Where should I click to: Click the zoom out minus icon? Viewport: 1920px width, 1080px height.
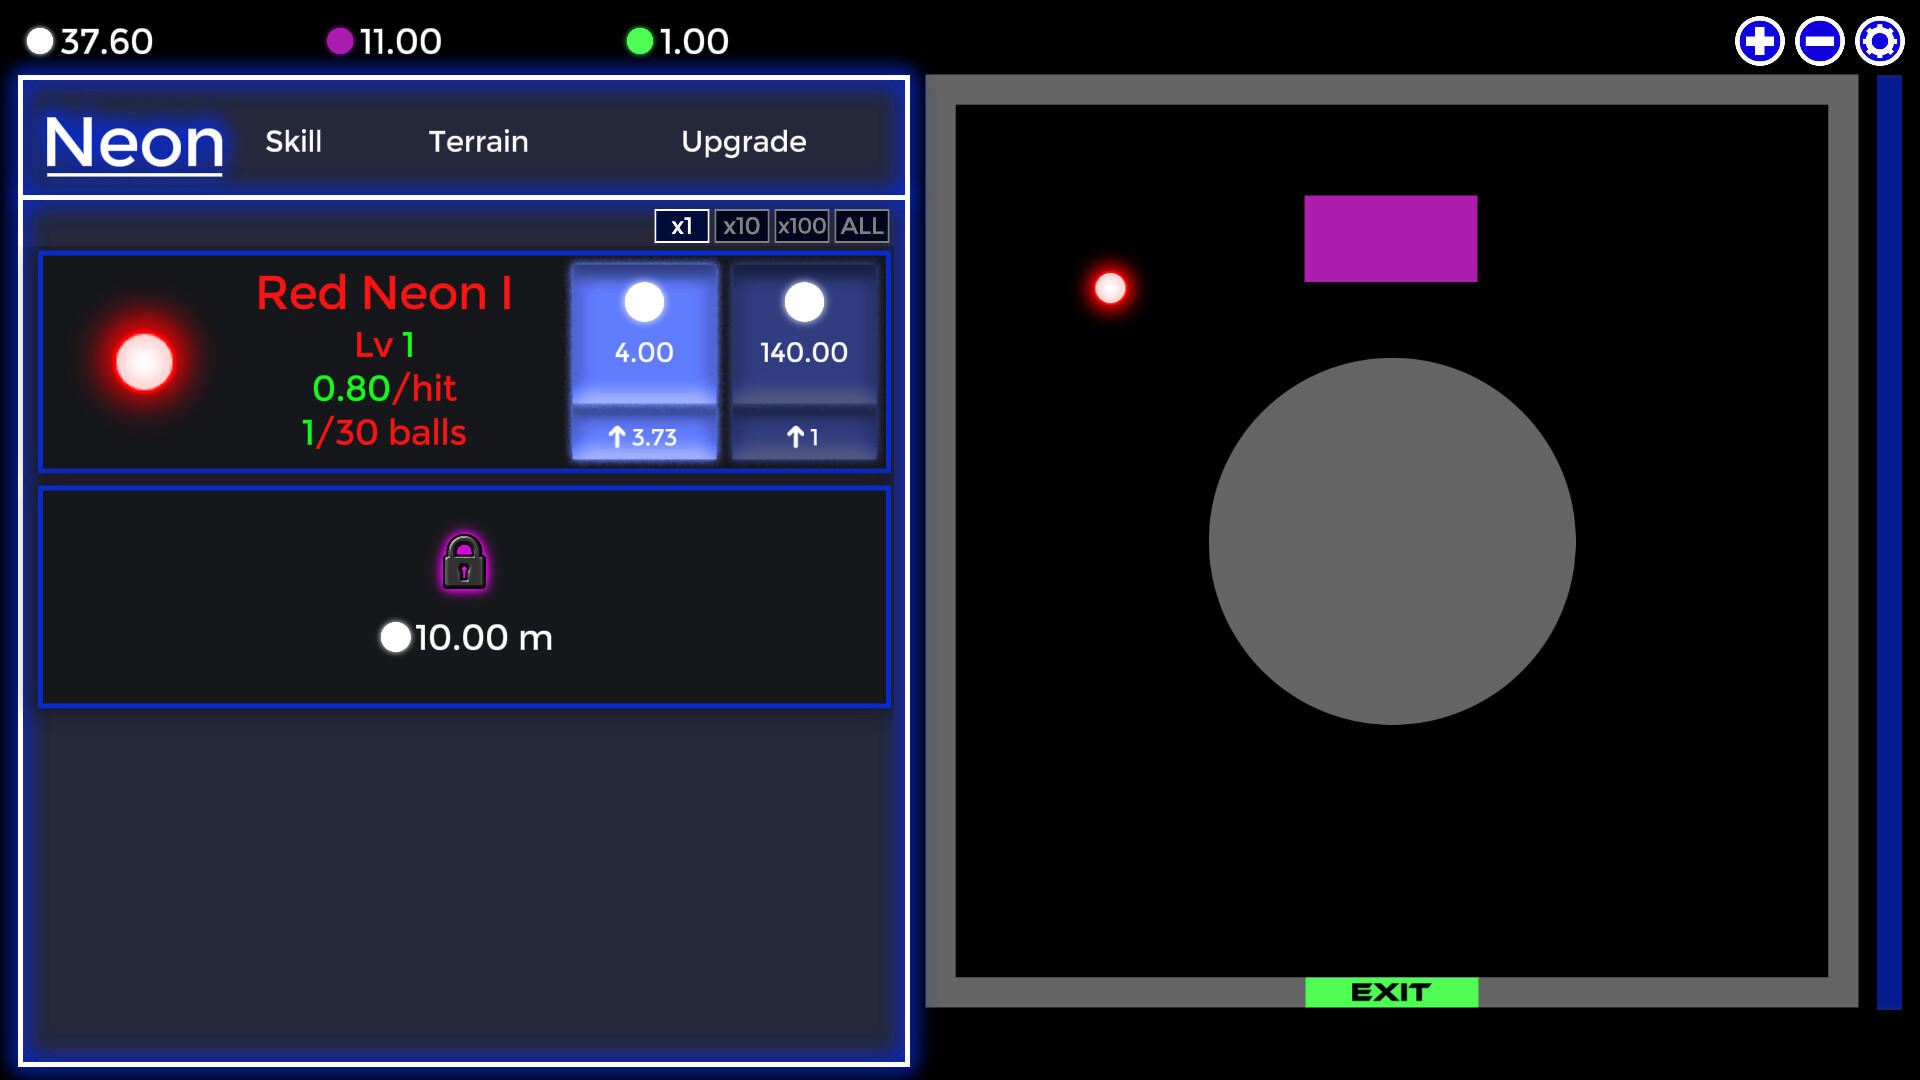click(x=1819, y=42)
